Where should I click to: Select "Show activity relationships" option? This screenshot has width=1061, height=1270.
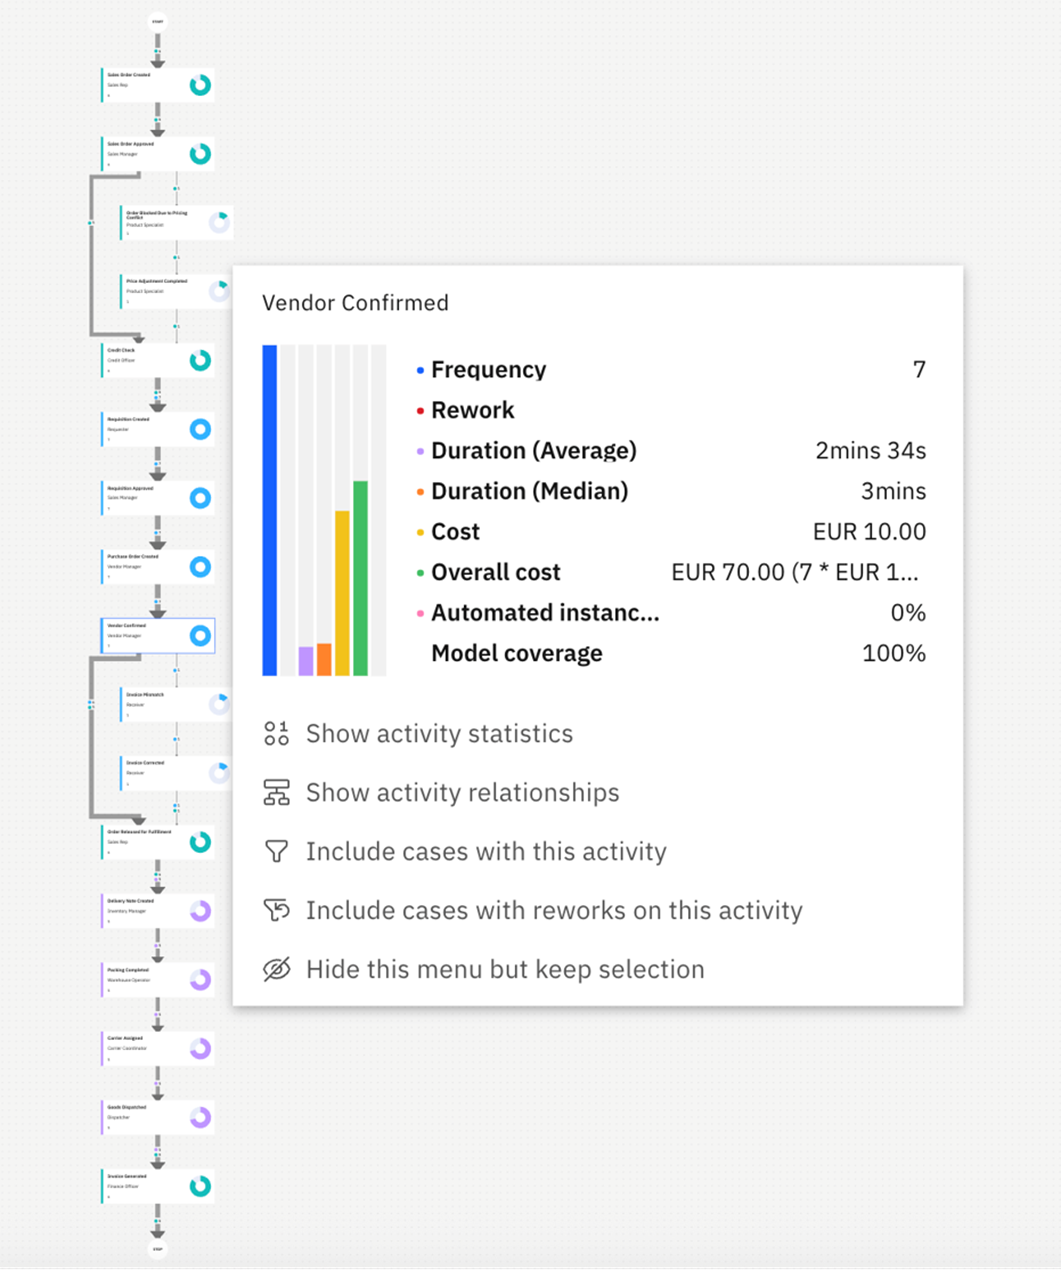(x=462, y=793)
